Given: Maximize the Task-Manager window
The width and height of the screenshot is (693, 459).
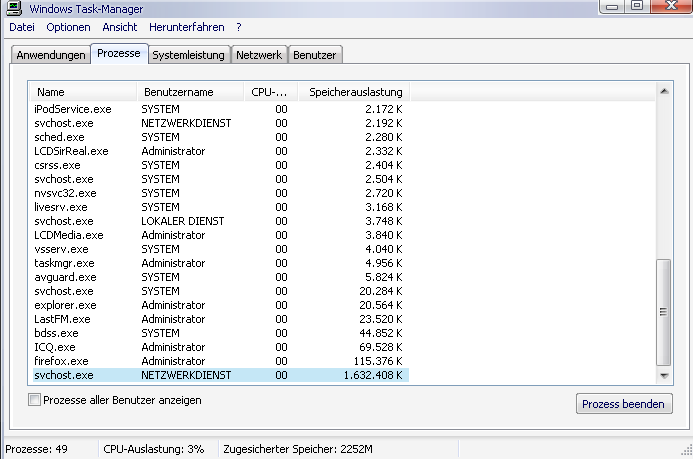Looking at the screenshot, I should click(637, 6).
